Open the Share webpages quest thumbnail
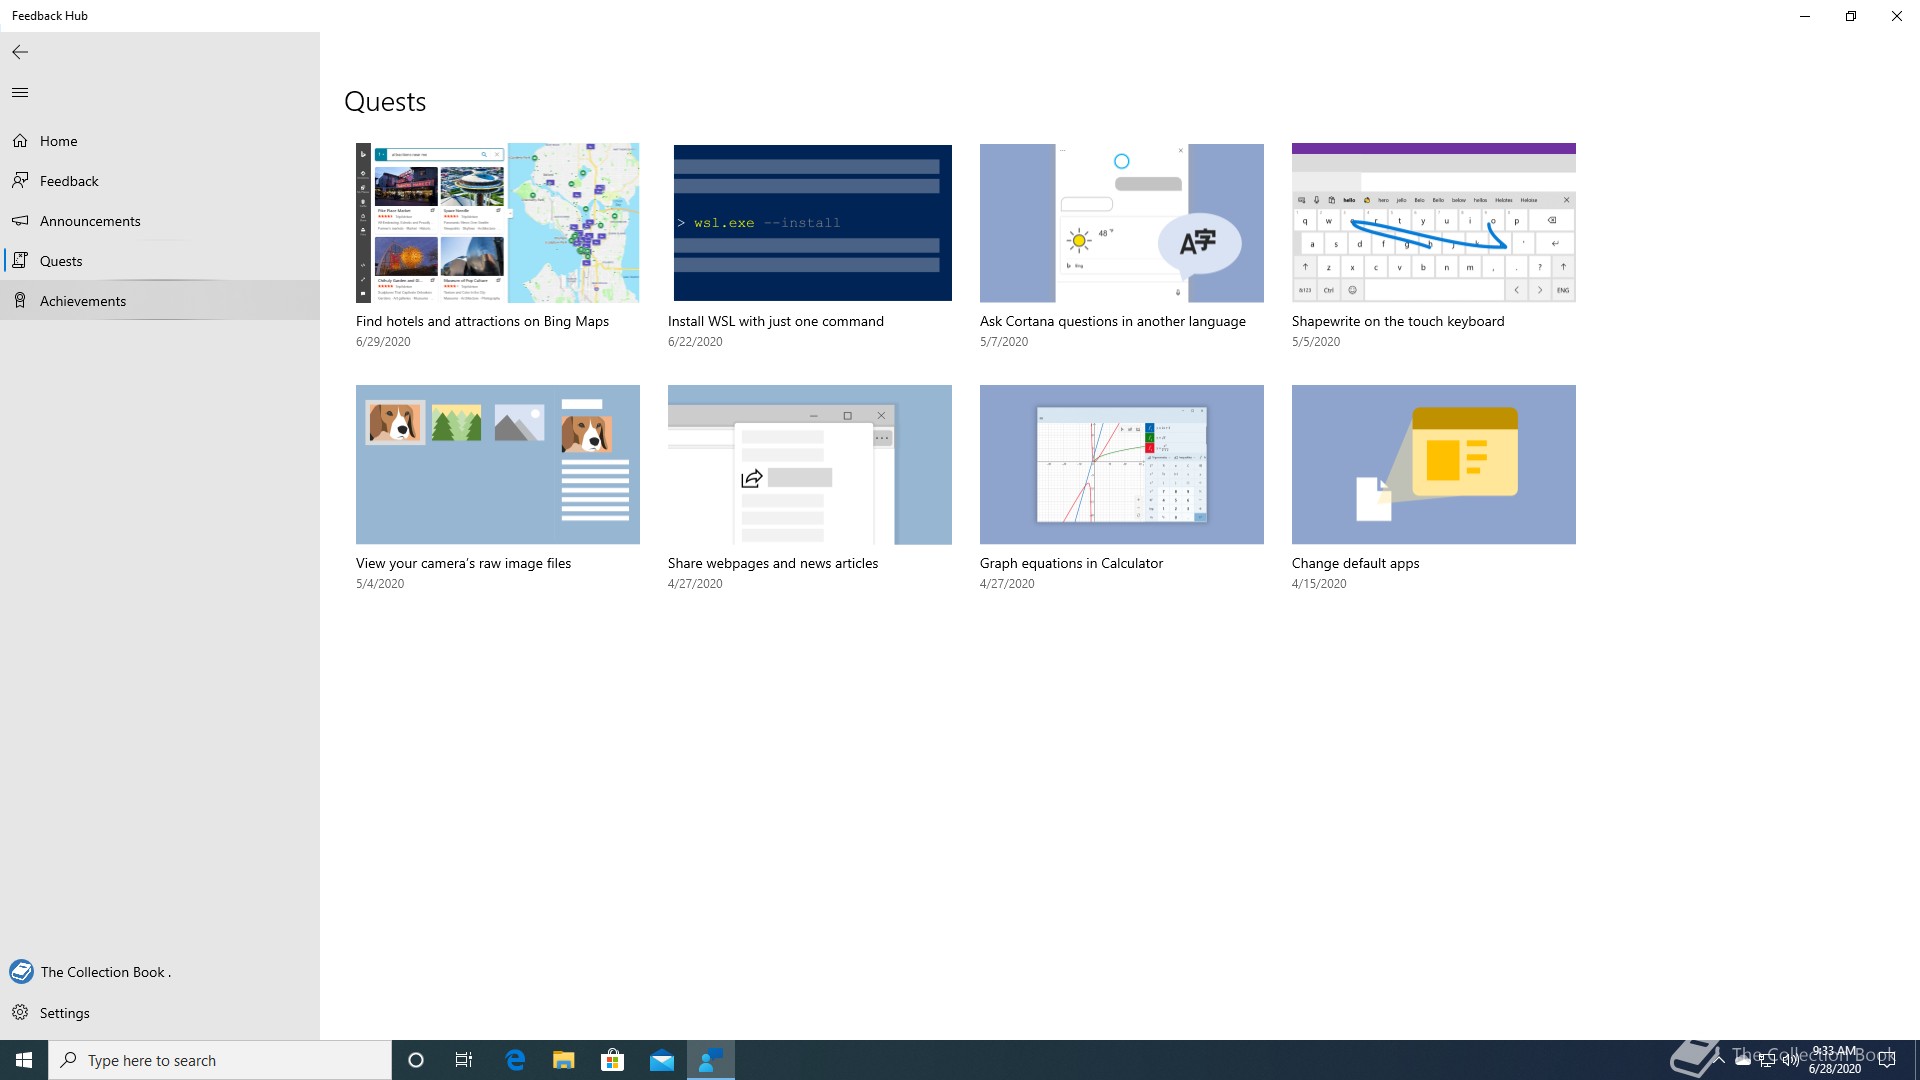 click(x=810, y=465)
